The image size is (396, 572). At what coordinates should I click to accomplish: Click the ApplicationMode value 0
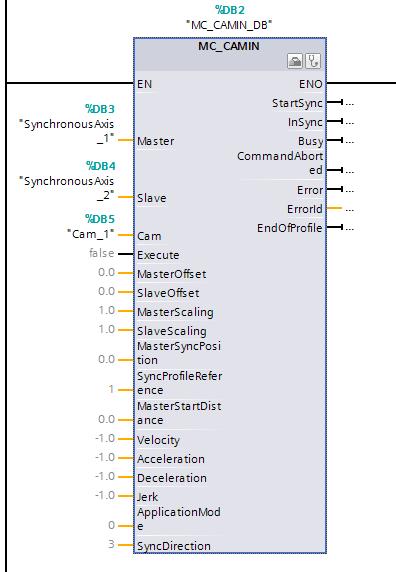pos(111,525)
